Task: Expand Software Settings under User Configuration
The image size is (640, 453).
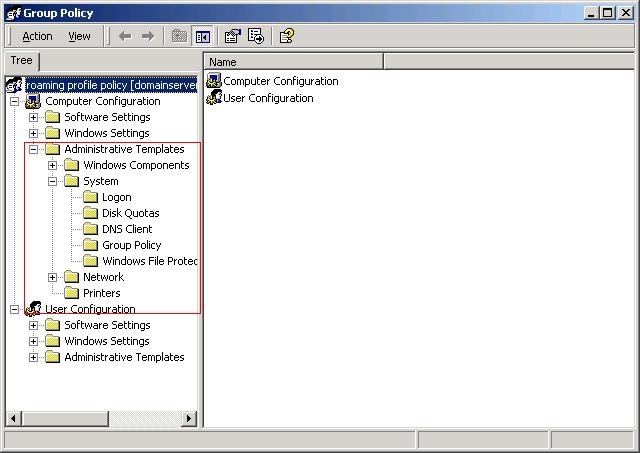Action: 33,325
